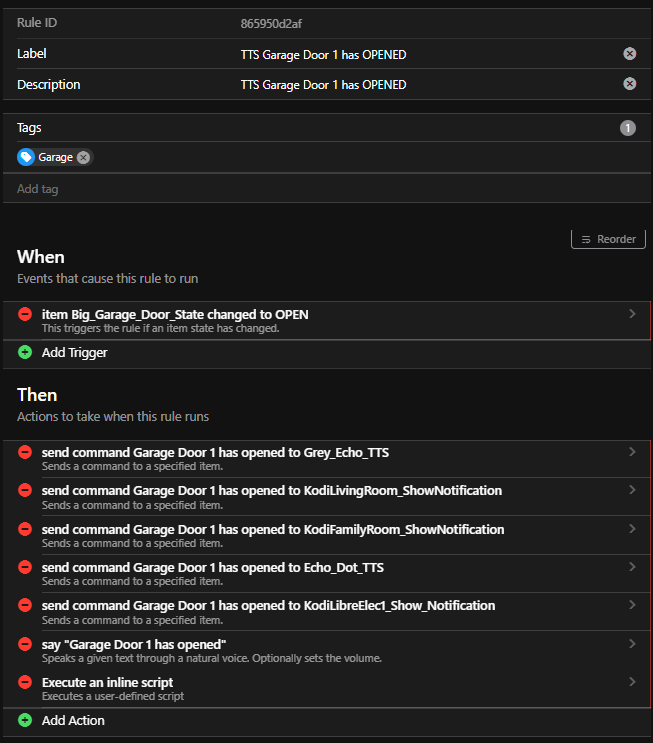Remove the Echo_Dot_TTS command action
The image size is (653, 743).
click(25, 567)
